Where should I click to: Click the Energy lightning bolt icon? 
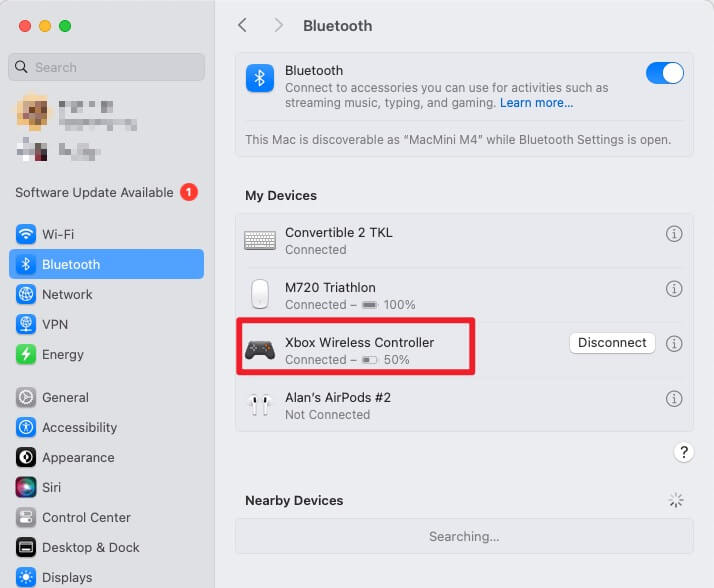coord(26,354)
